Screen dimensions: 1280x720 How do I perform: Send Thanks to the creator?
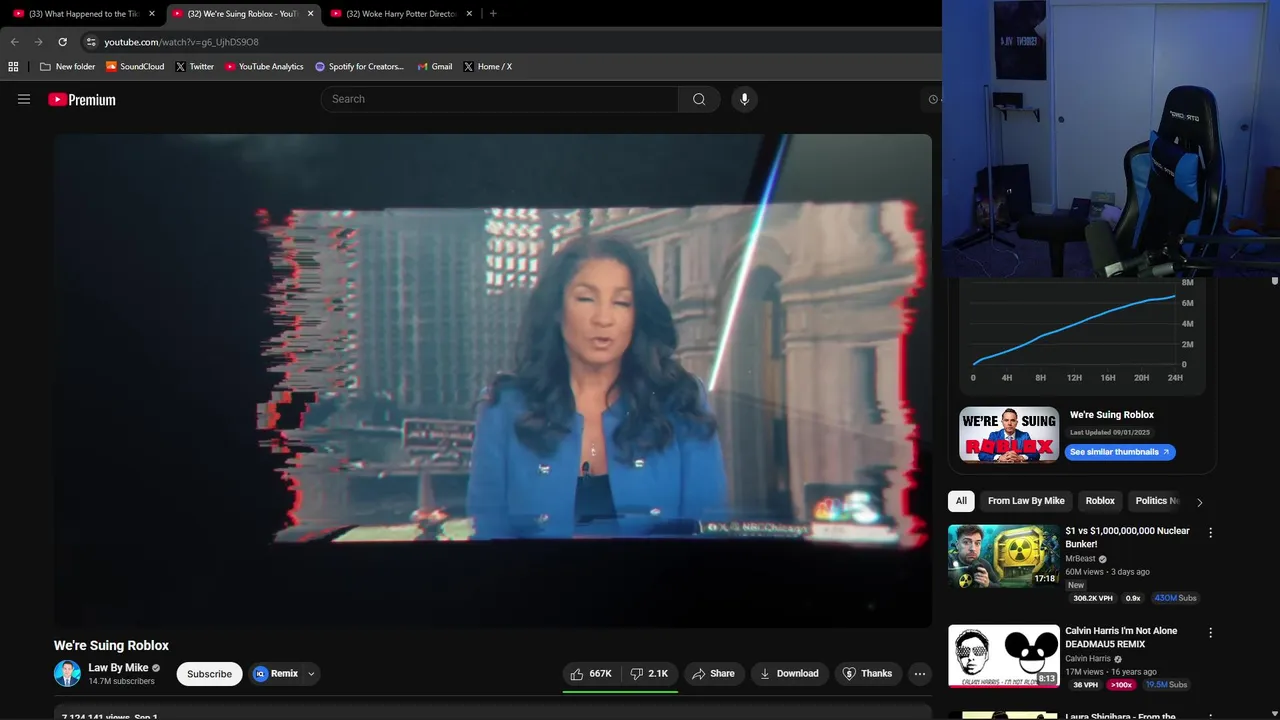[x=867, y=674]
